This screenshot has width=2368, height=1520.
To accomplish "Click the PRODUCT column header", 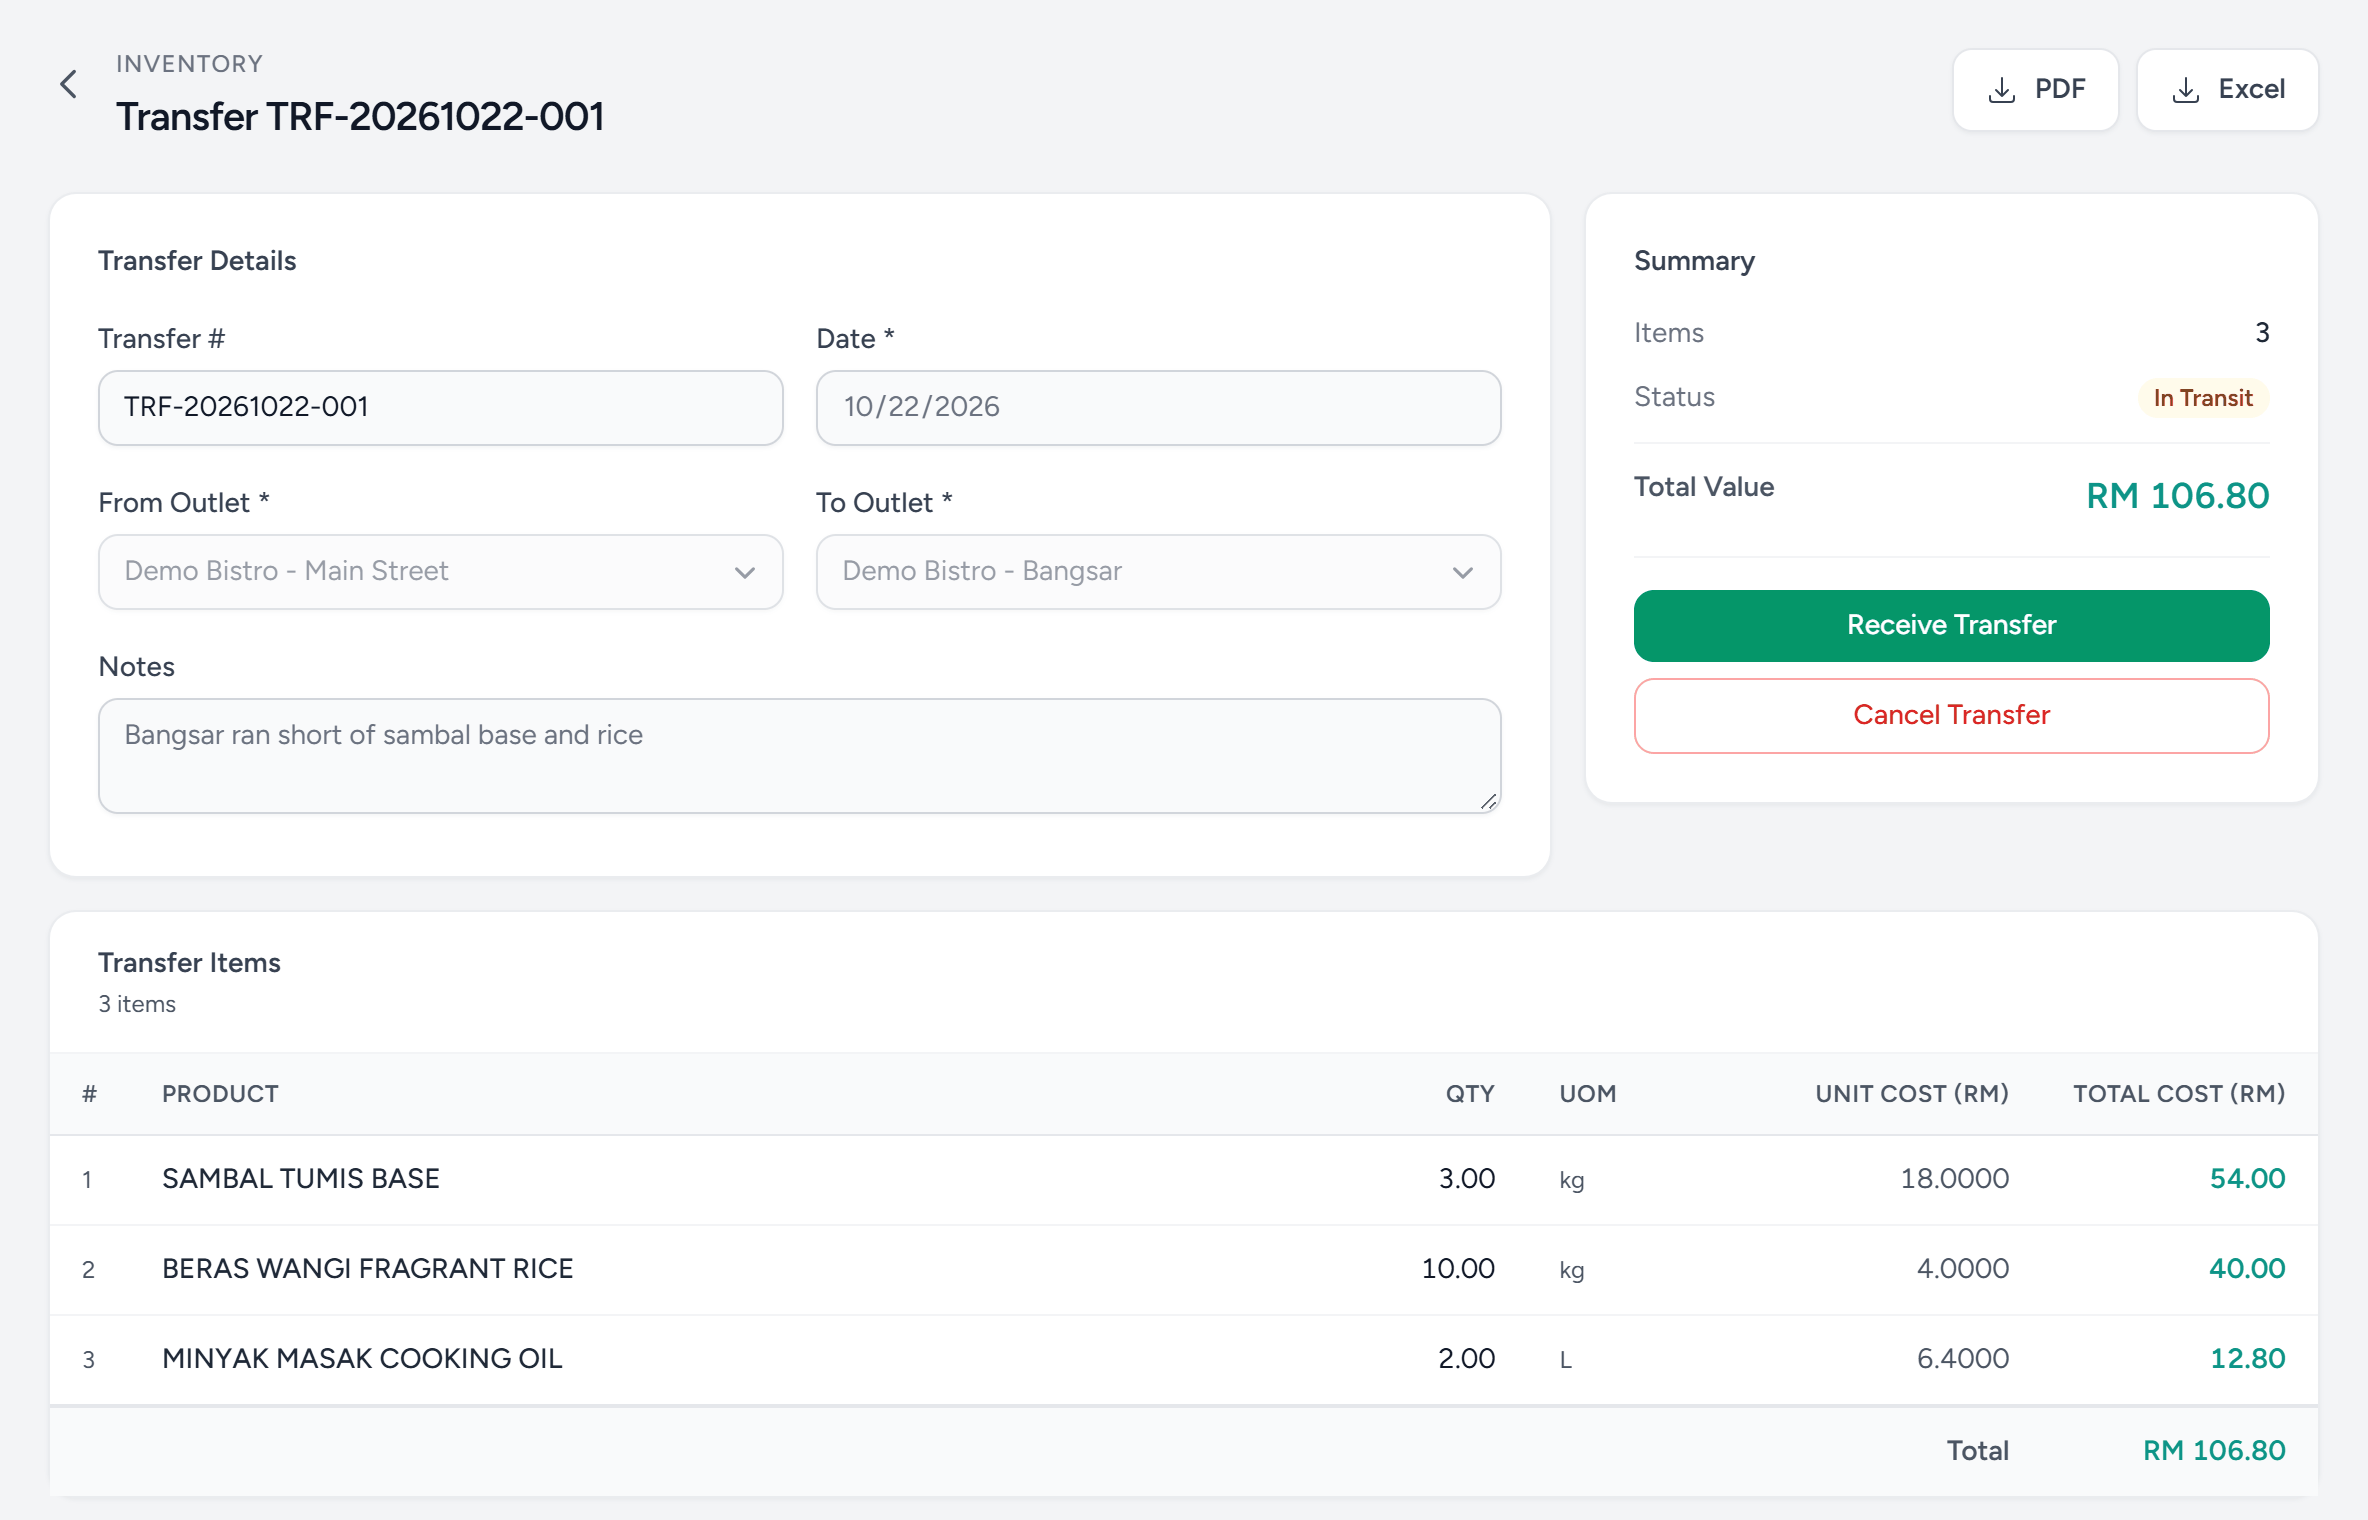I will (x=220, y=1093).
